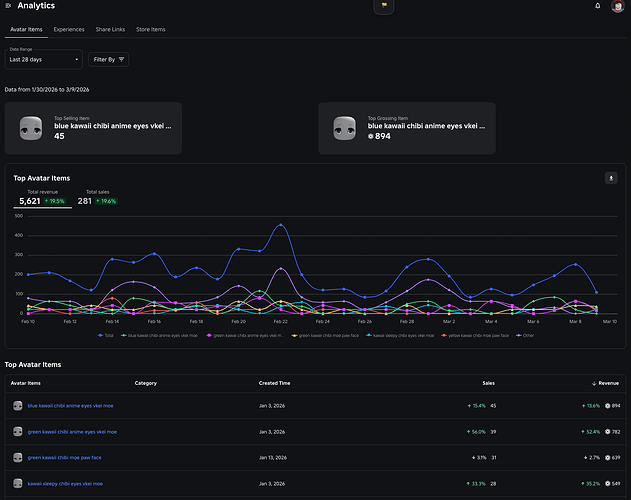Click the Category column header
This screenshot has height=500, width=631.
pyautogui.click(x=146, y=383)
